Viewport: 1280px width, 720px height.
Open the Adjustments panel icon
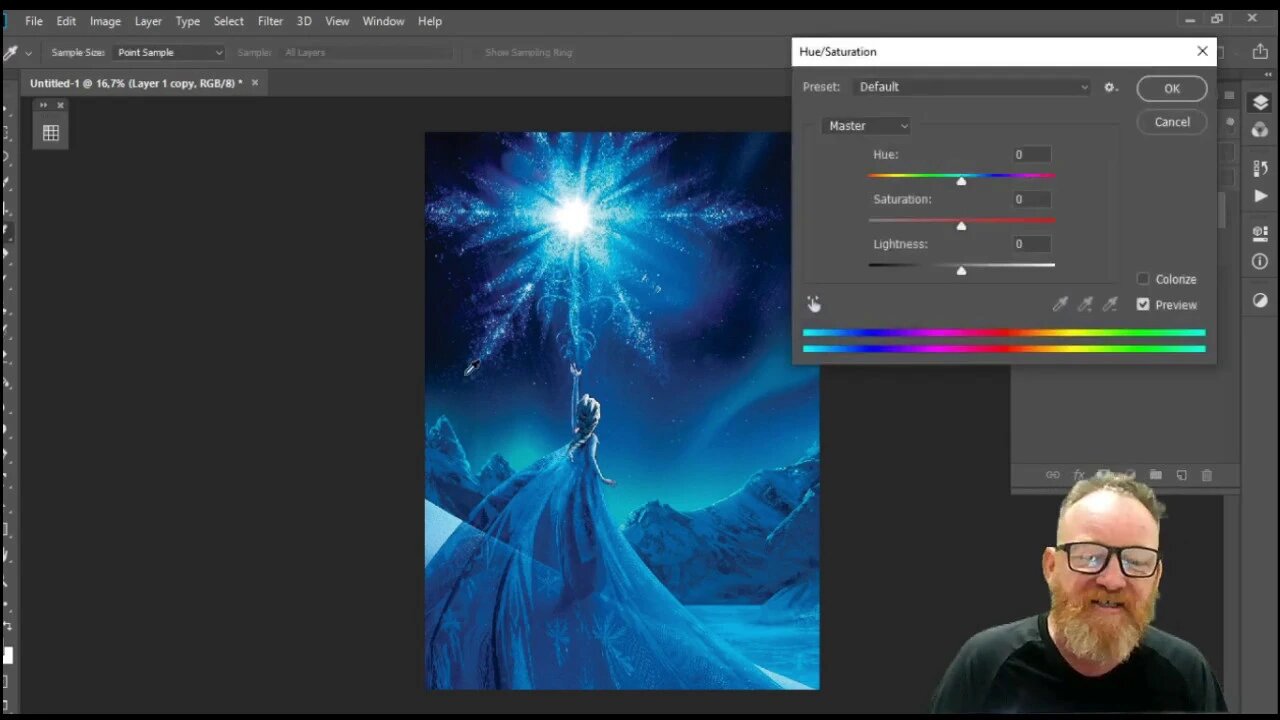click(1260, 300)
